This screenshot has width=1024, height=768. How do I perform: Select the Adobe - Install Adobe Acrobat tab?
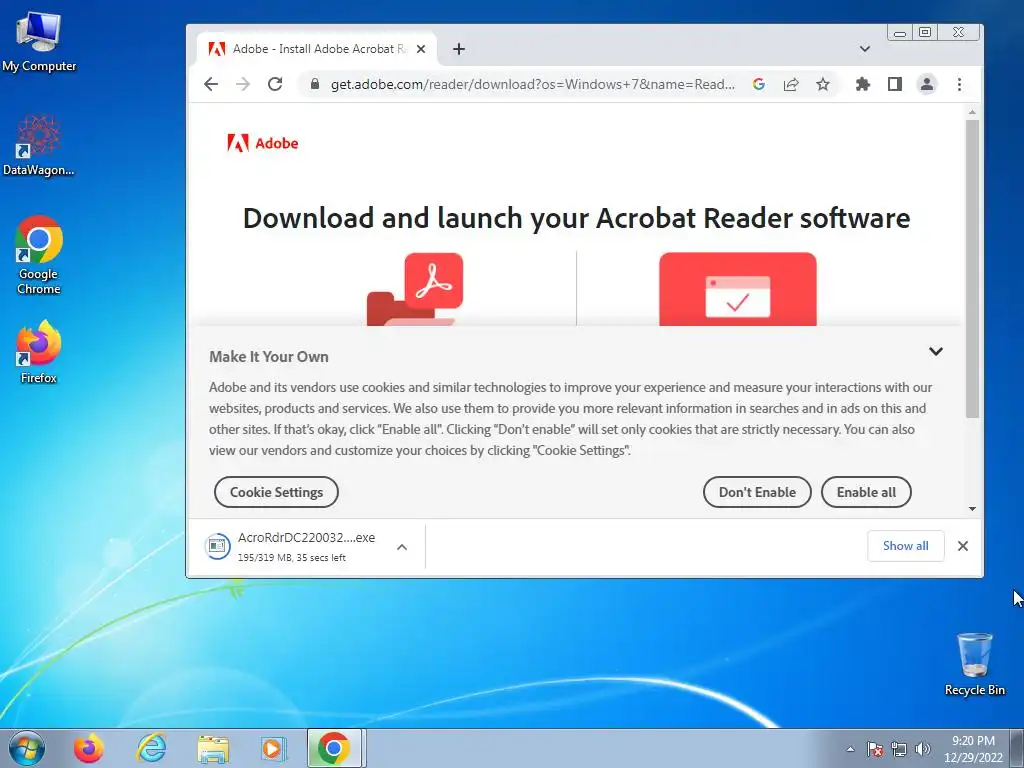[316, 49]
